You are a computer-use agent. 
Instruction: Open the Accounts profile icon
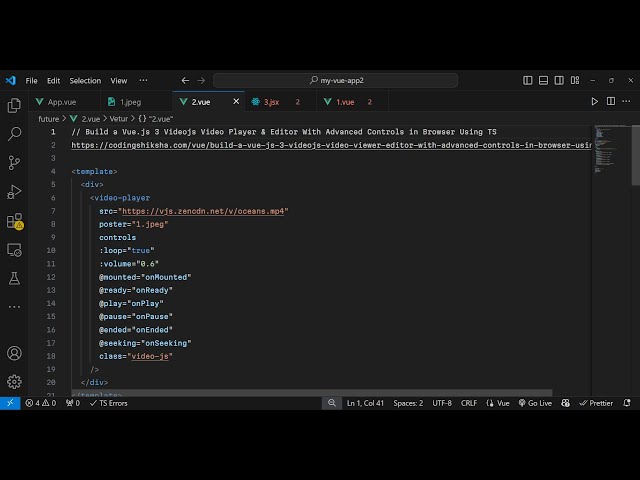point(14,353)
